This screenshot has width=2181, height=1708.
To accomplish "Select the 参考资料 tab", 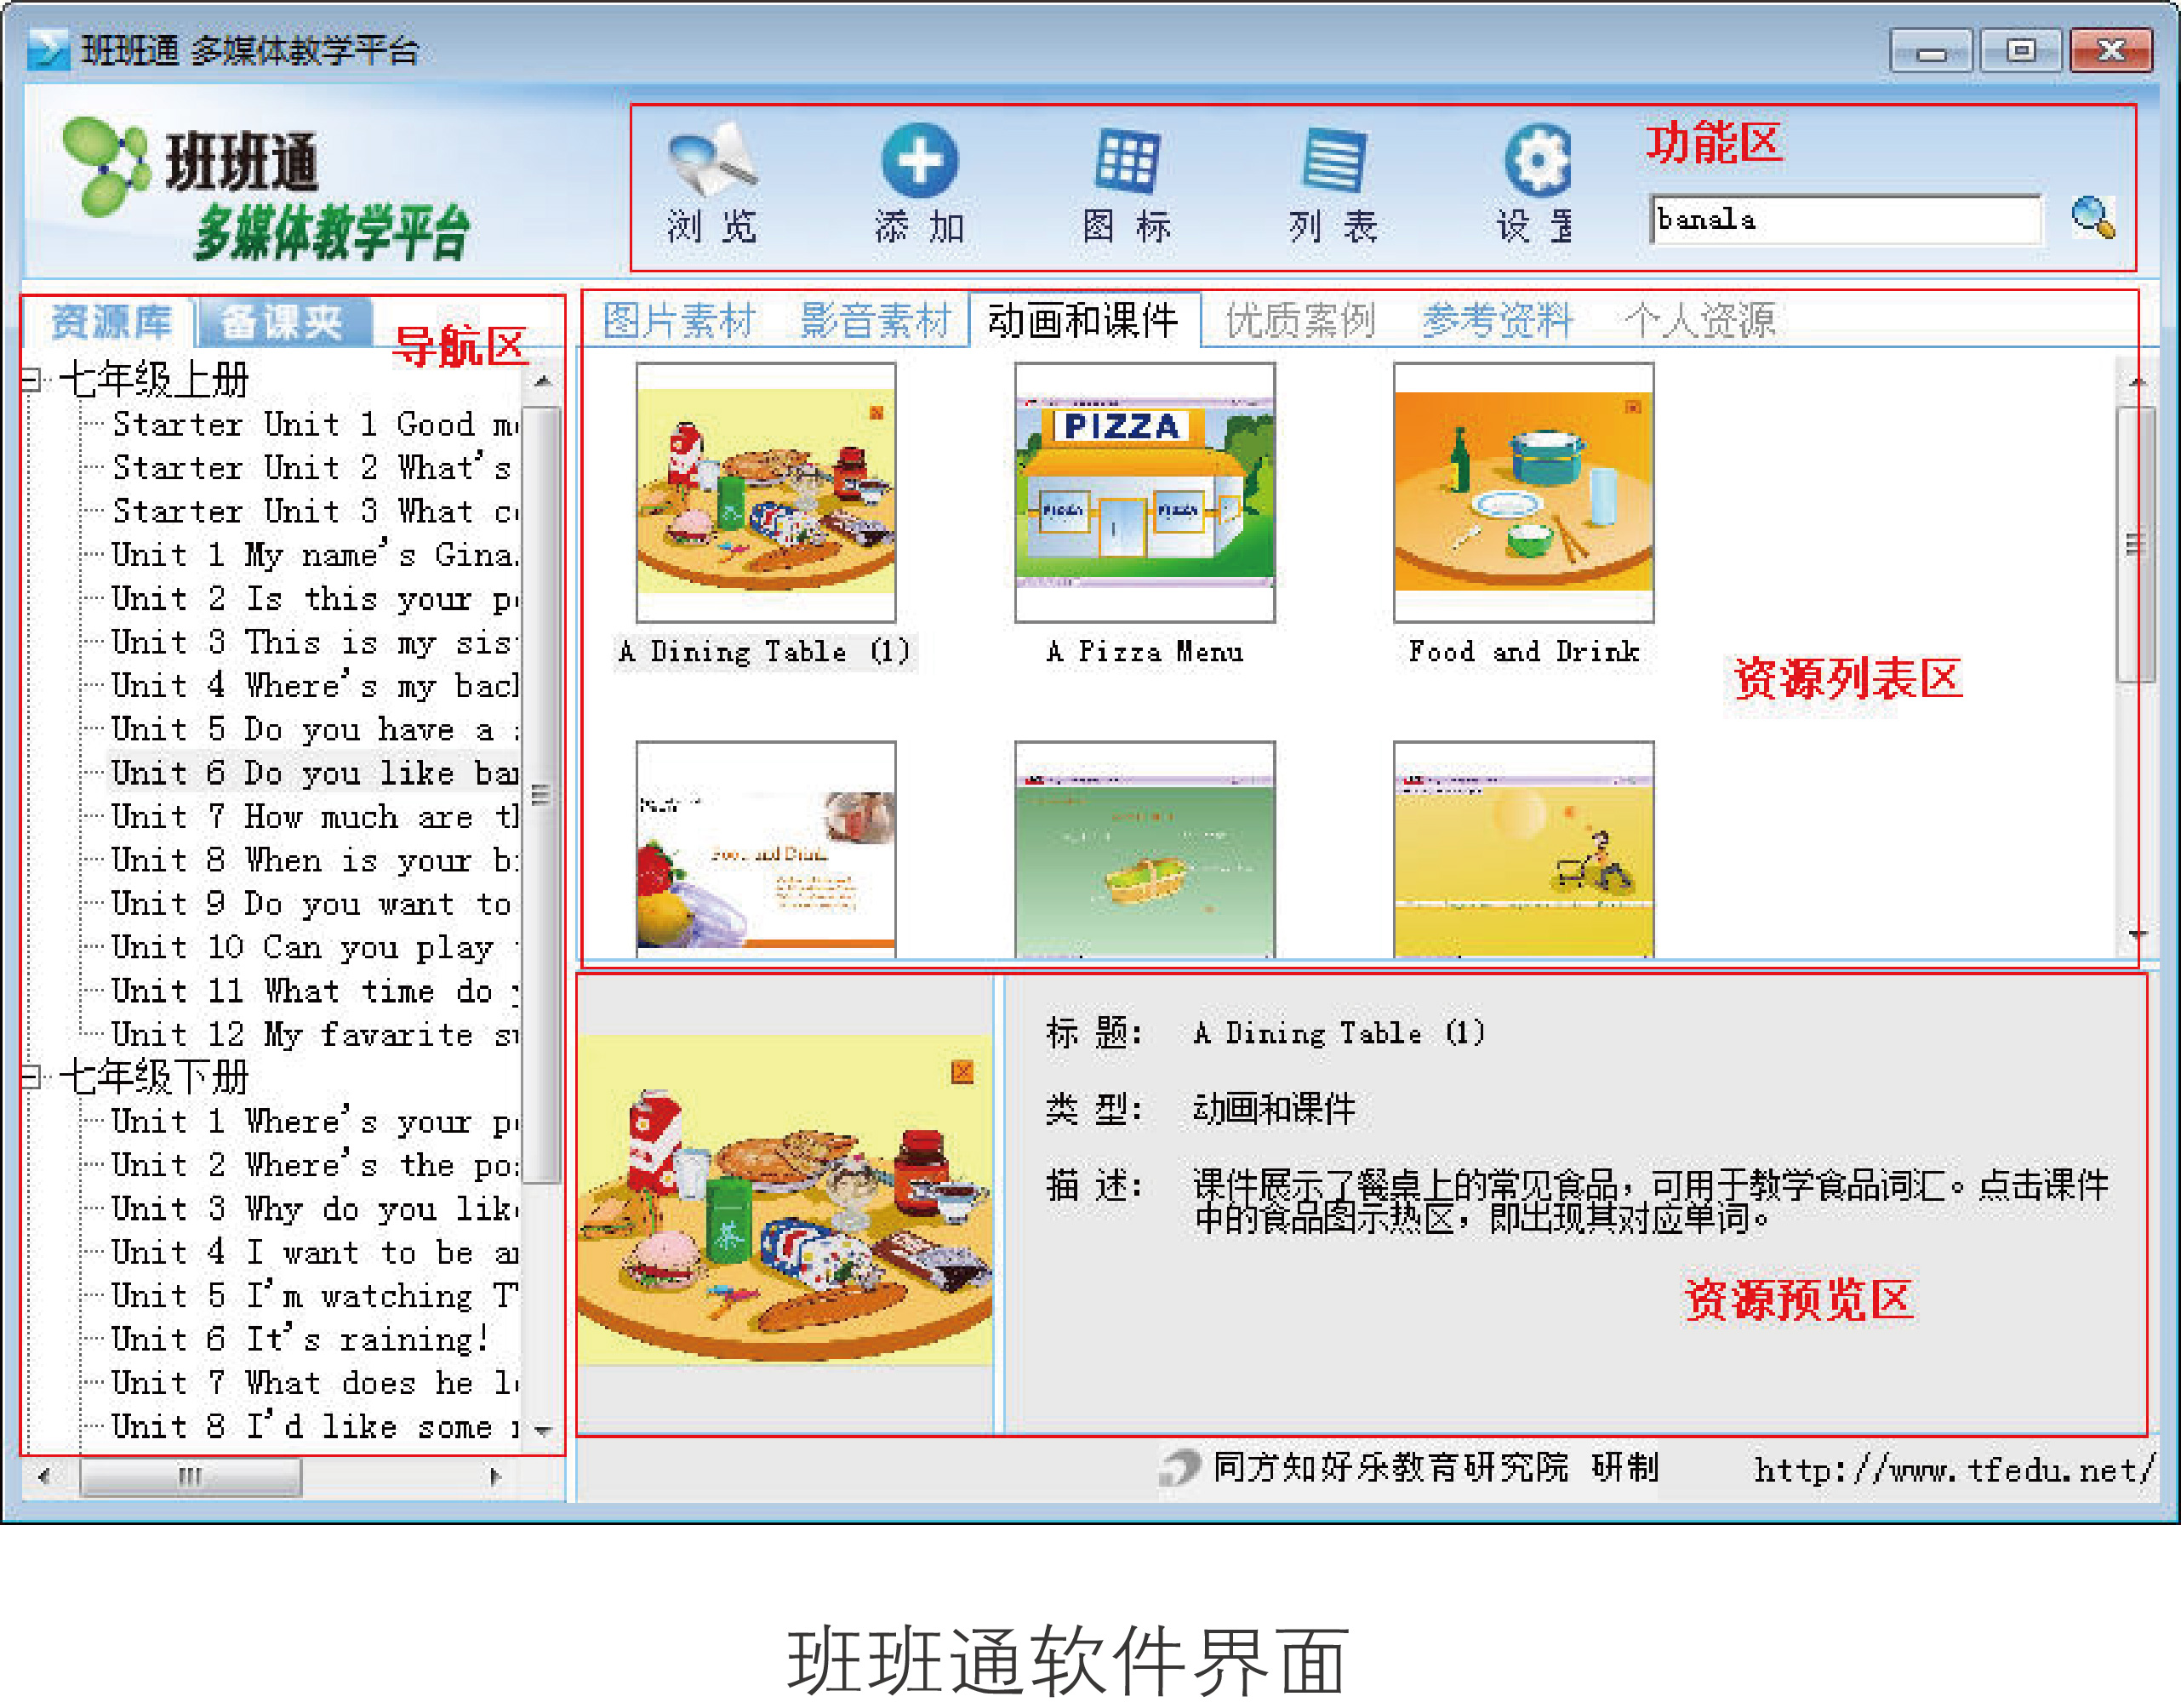I will [x=1497, y=321].
